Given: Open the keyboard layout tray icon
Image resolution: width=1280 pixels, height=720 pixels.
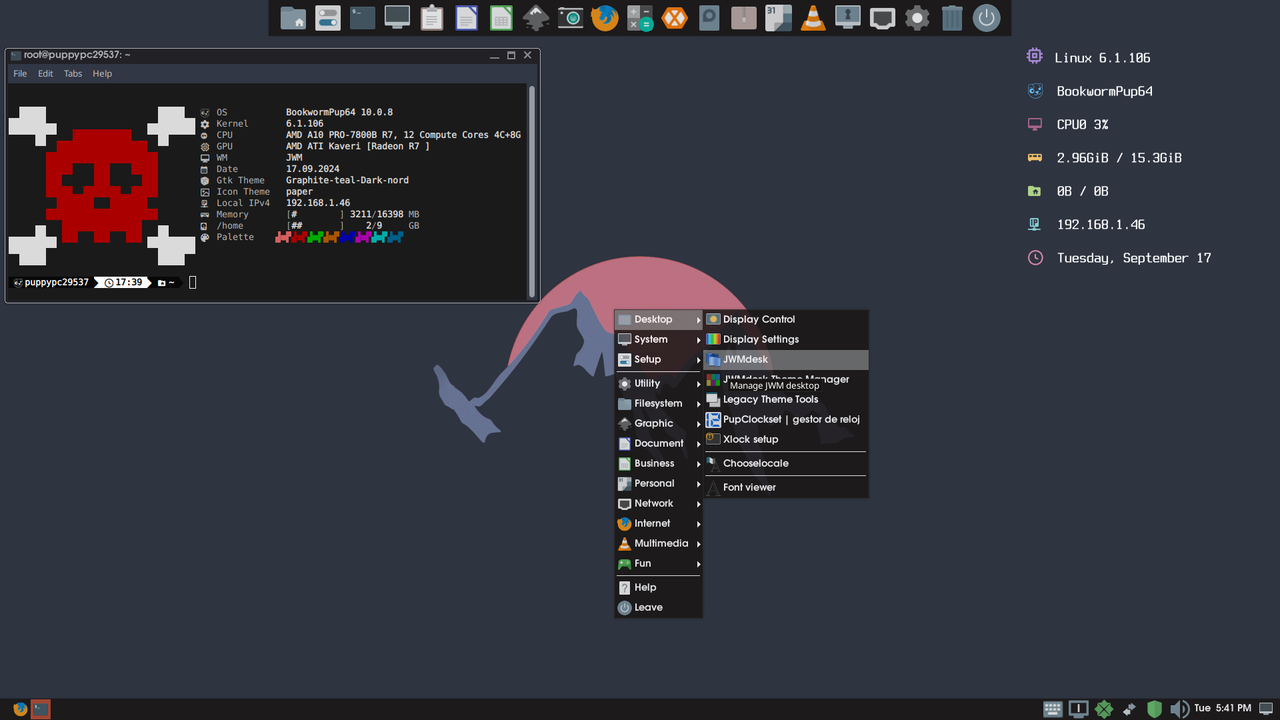Looking at the screenshot, I should (1052, 709).
